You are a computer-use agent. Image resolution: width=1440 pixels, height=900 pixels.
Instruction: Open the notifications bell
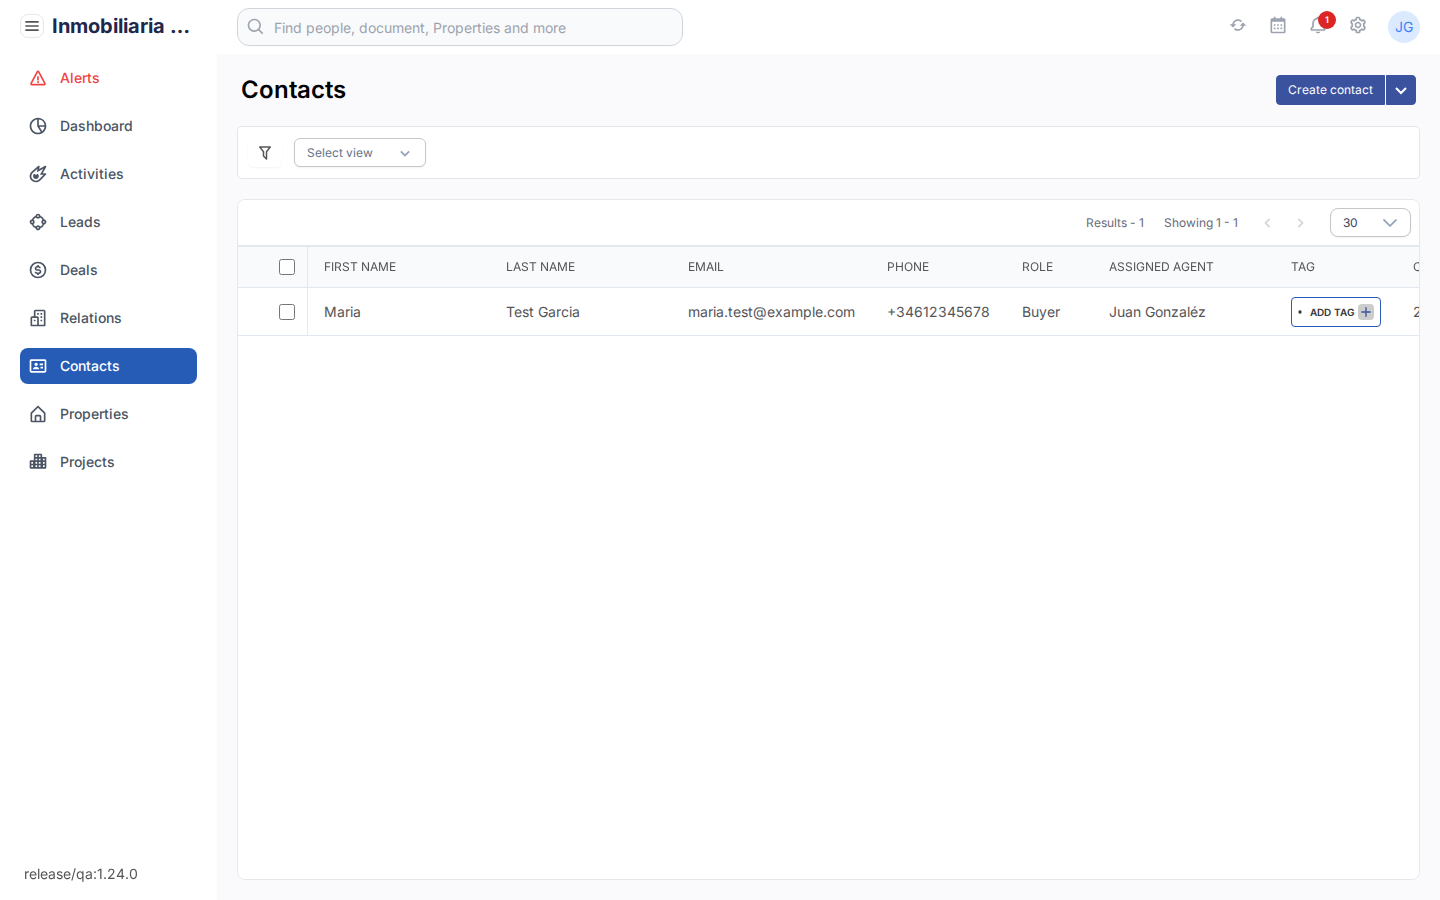(x=1318, y=26)
